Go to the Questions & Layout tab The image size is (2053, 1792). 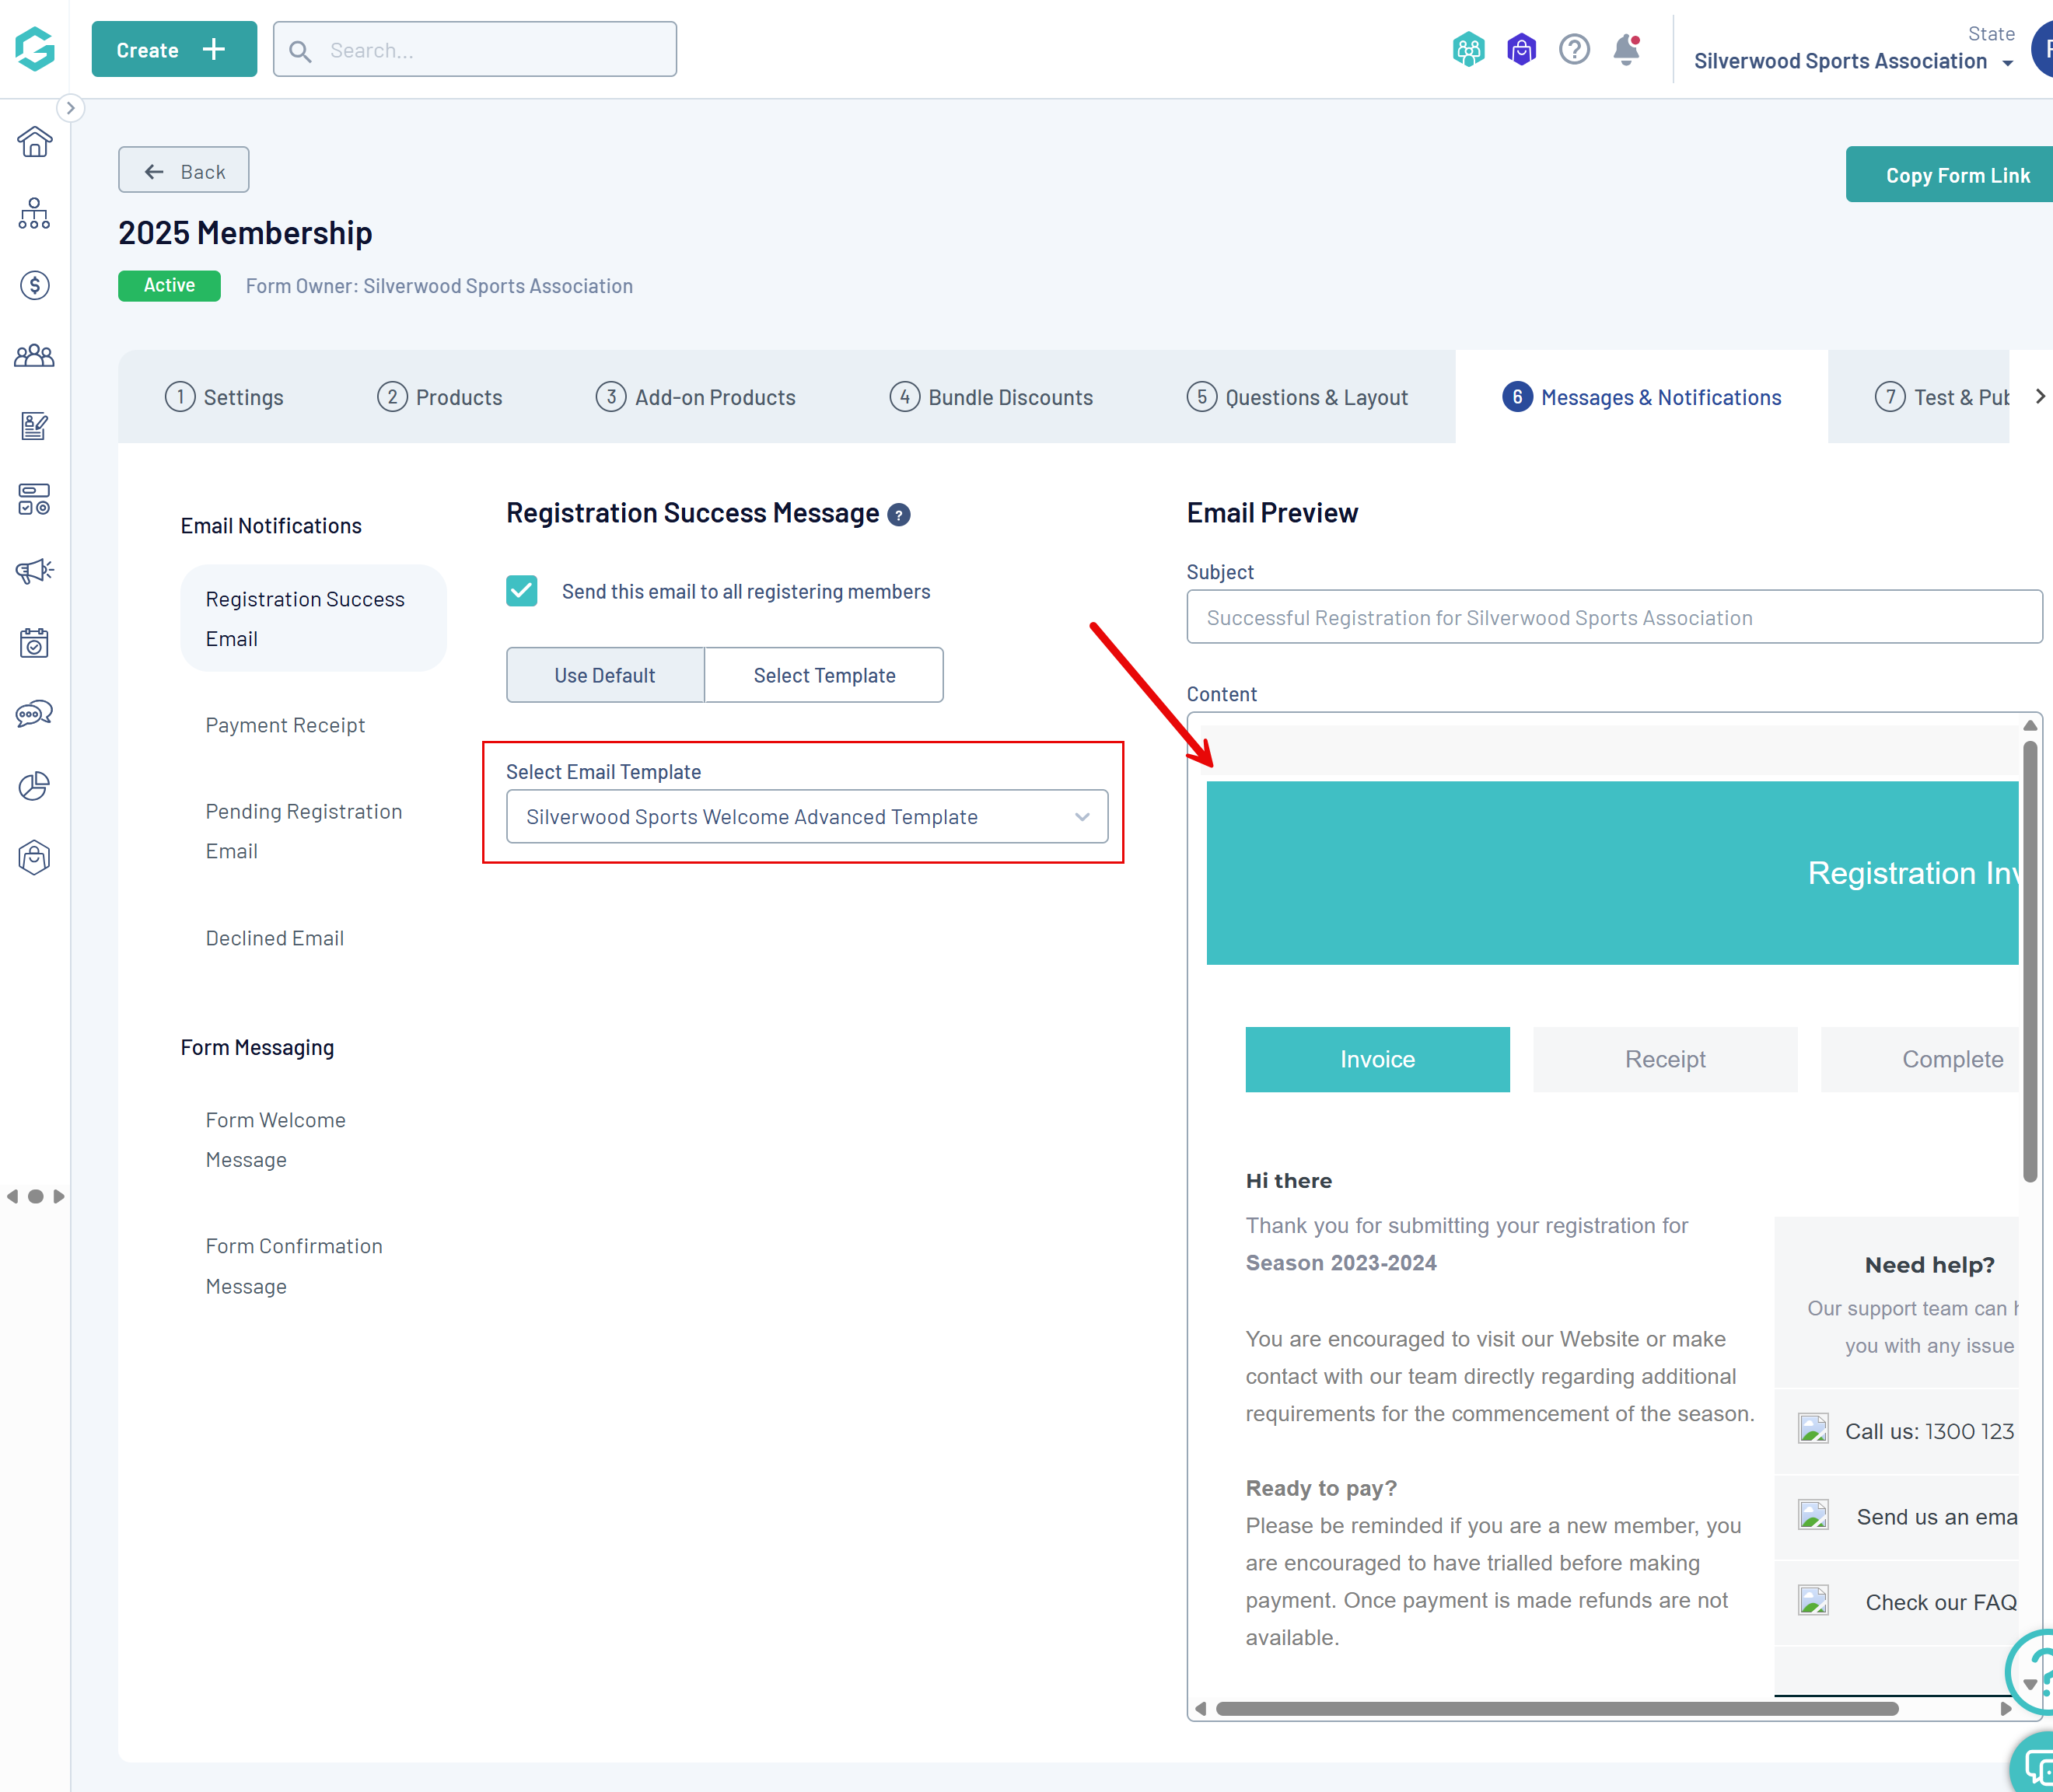click(1297, 397)
